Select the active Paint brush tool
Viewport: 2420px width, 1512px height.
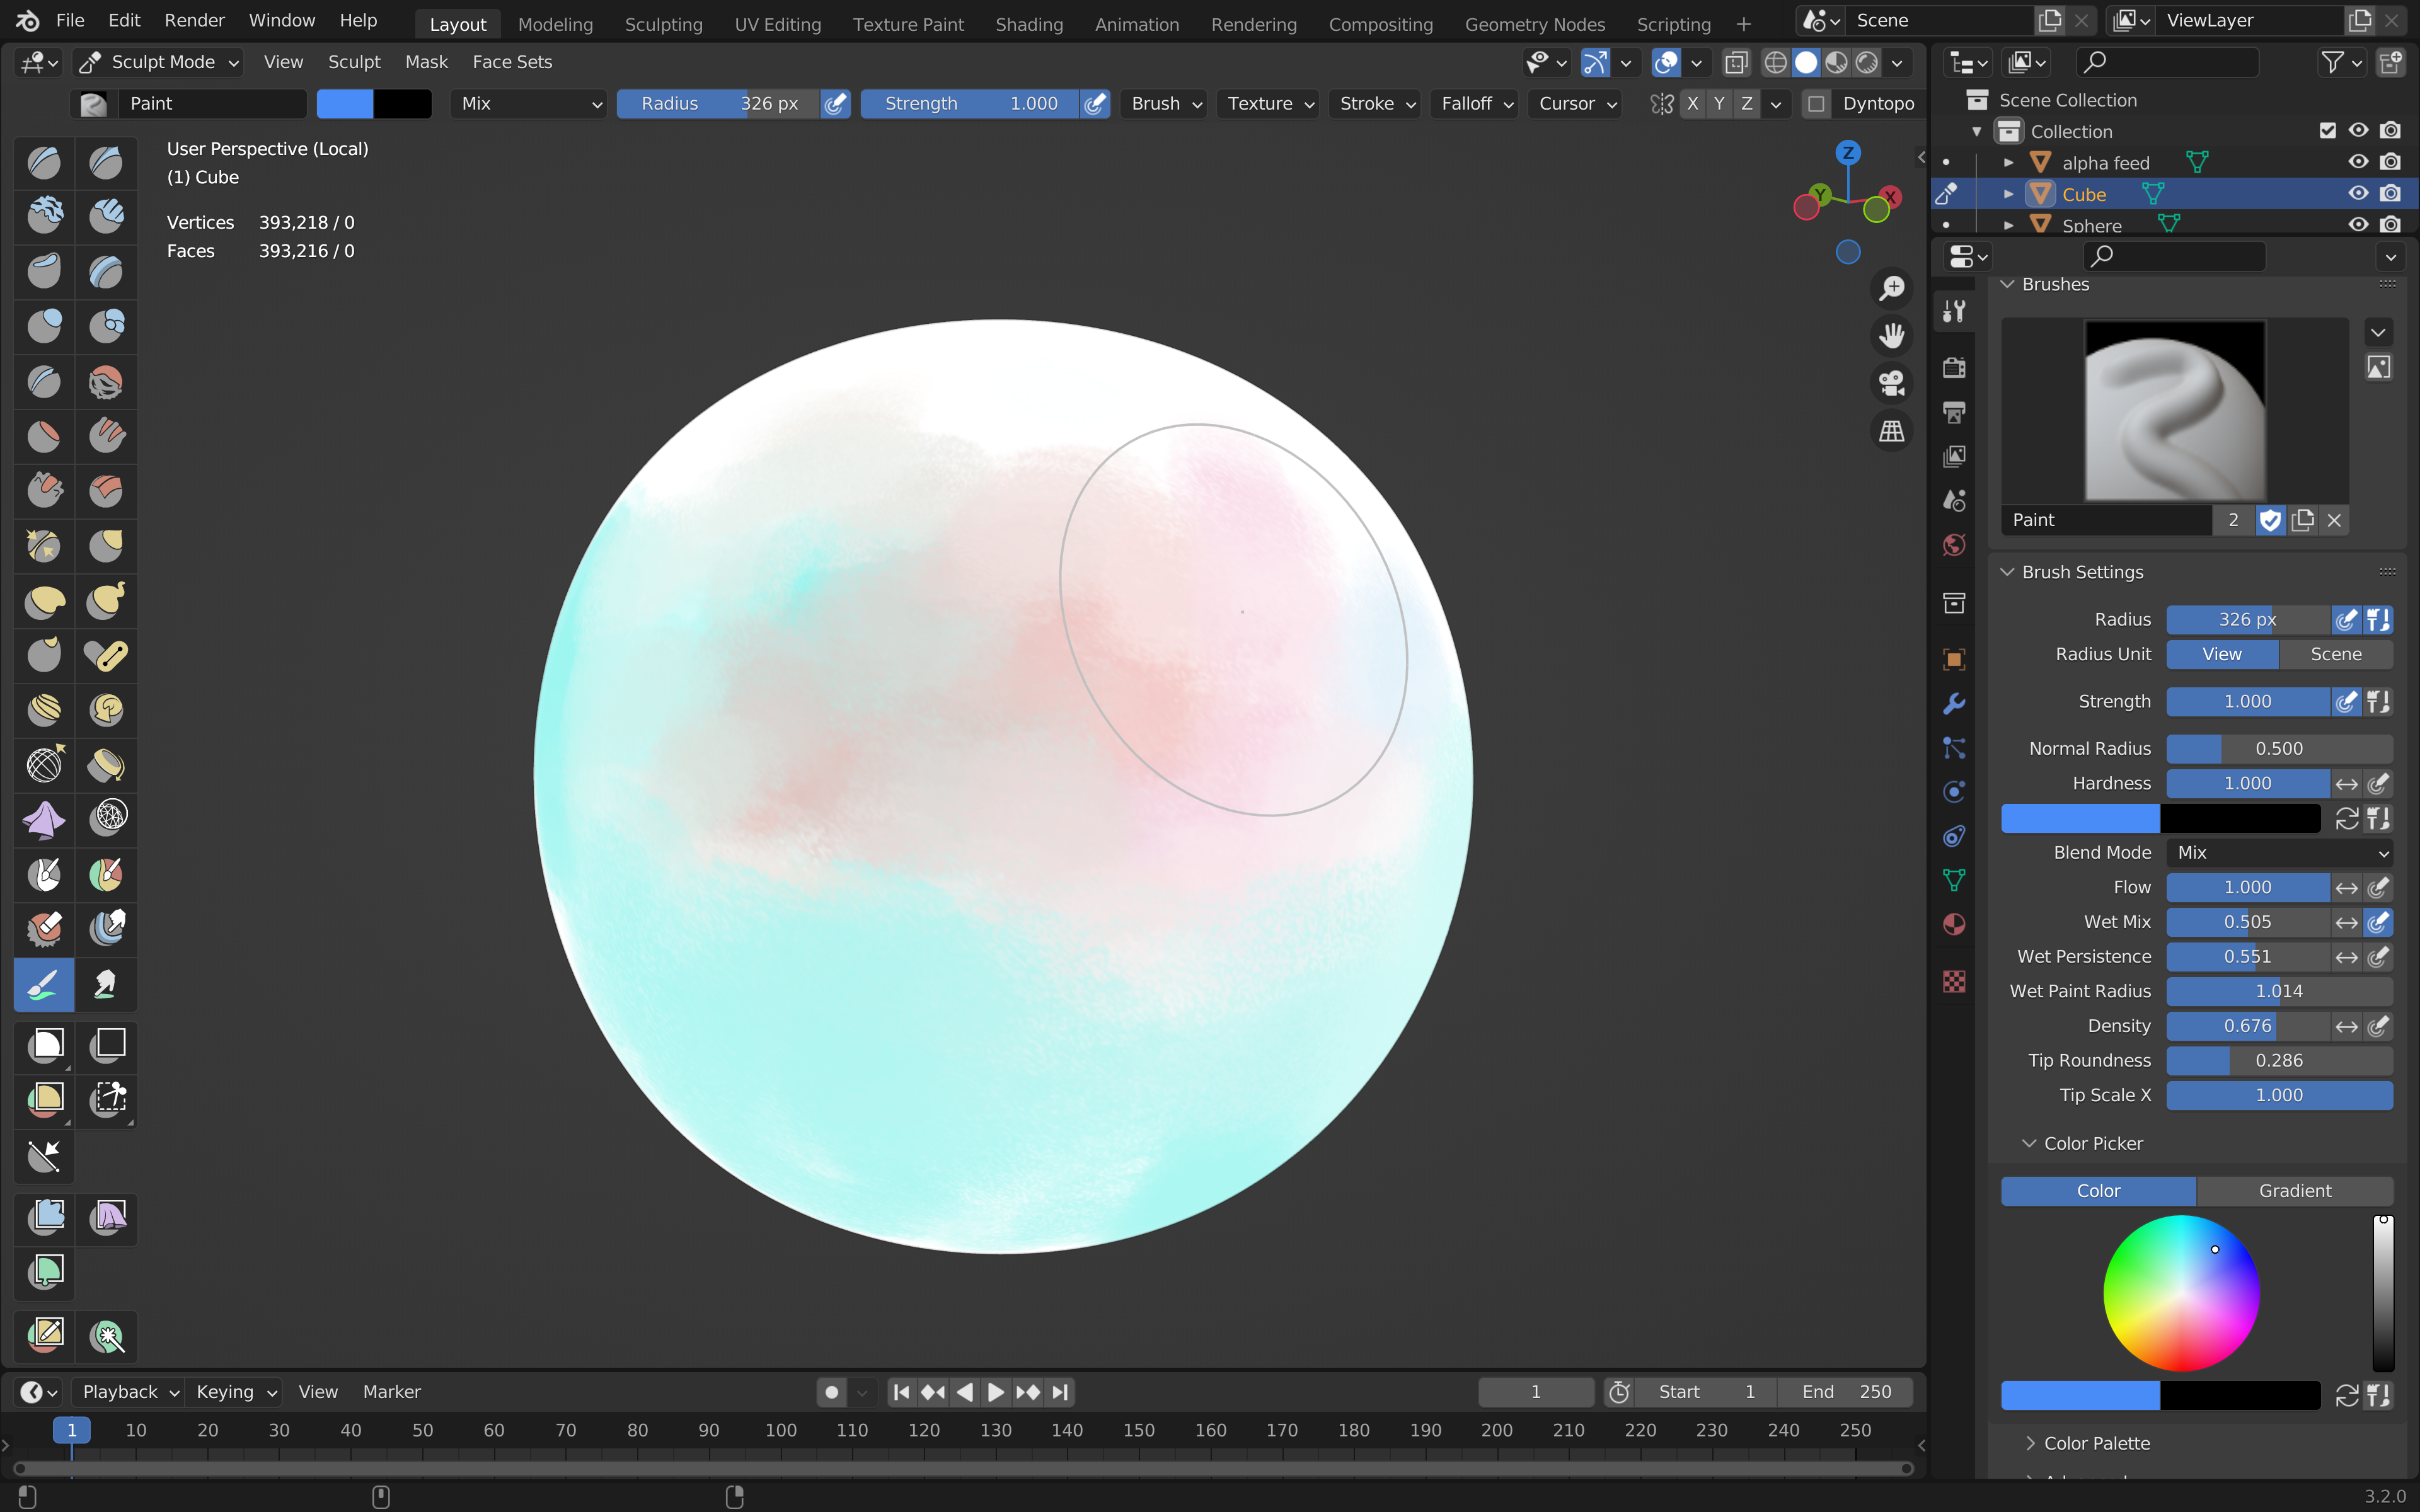pyautogui.click(x=44, y=985)
